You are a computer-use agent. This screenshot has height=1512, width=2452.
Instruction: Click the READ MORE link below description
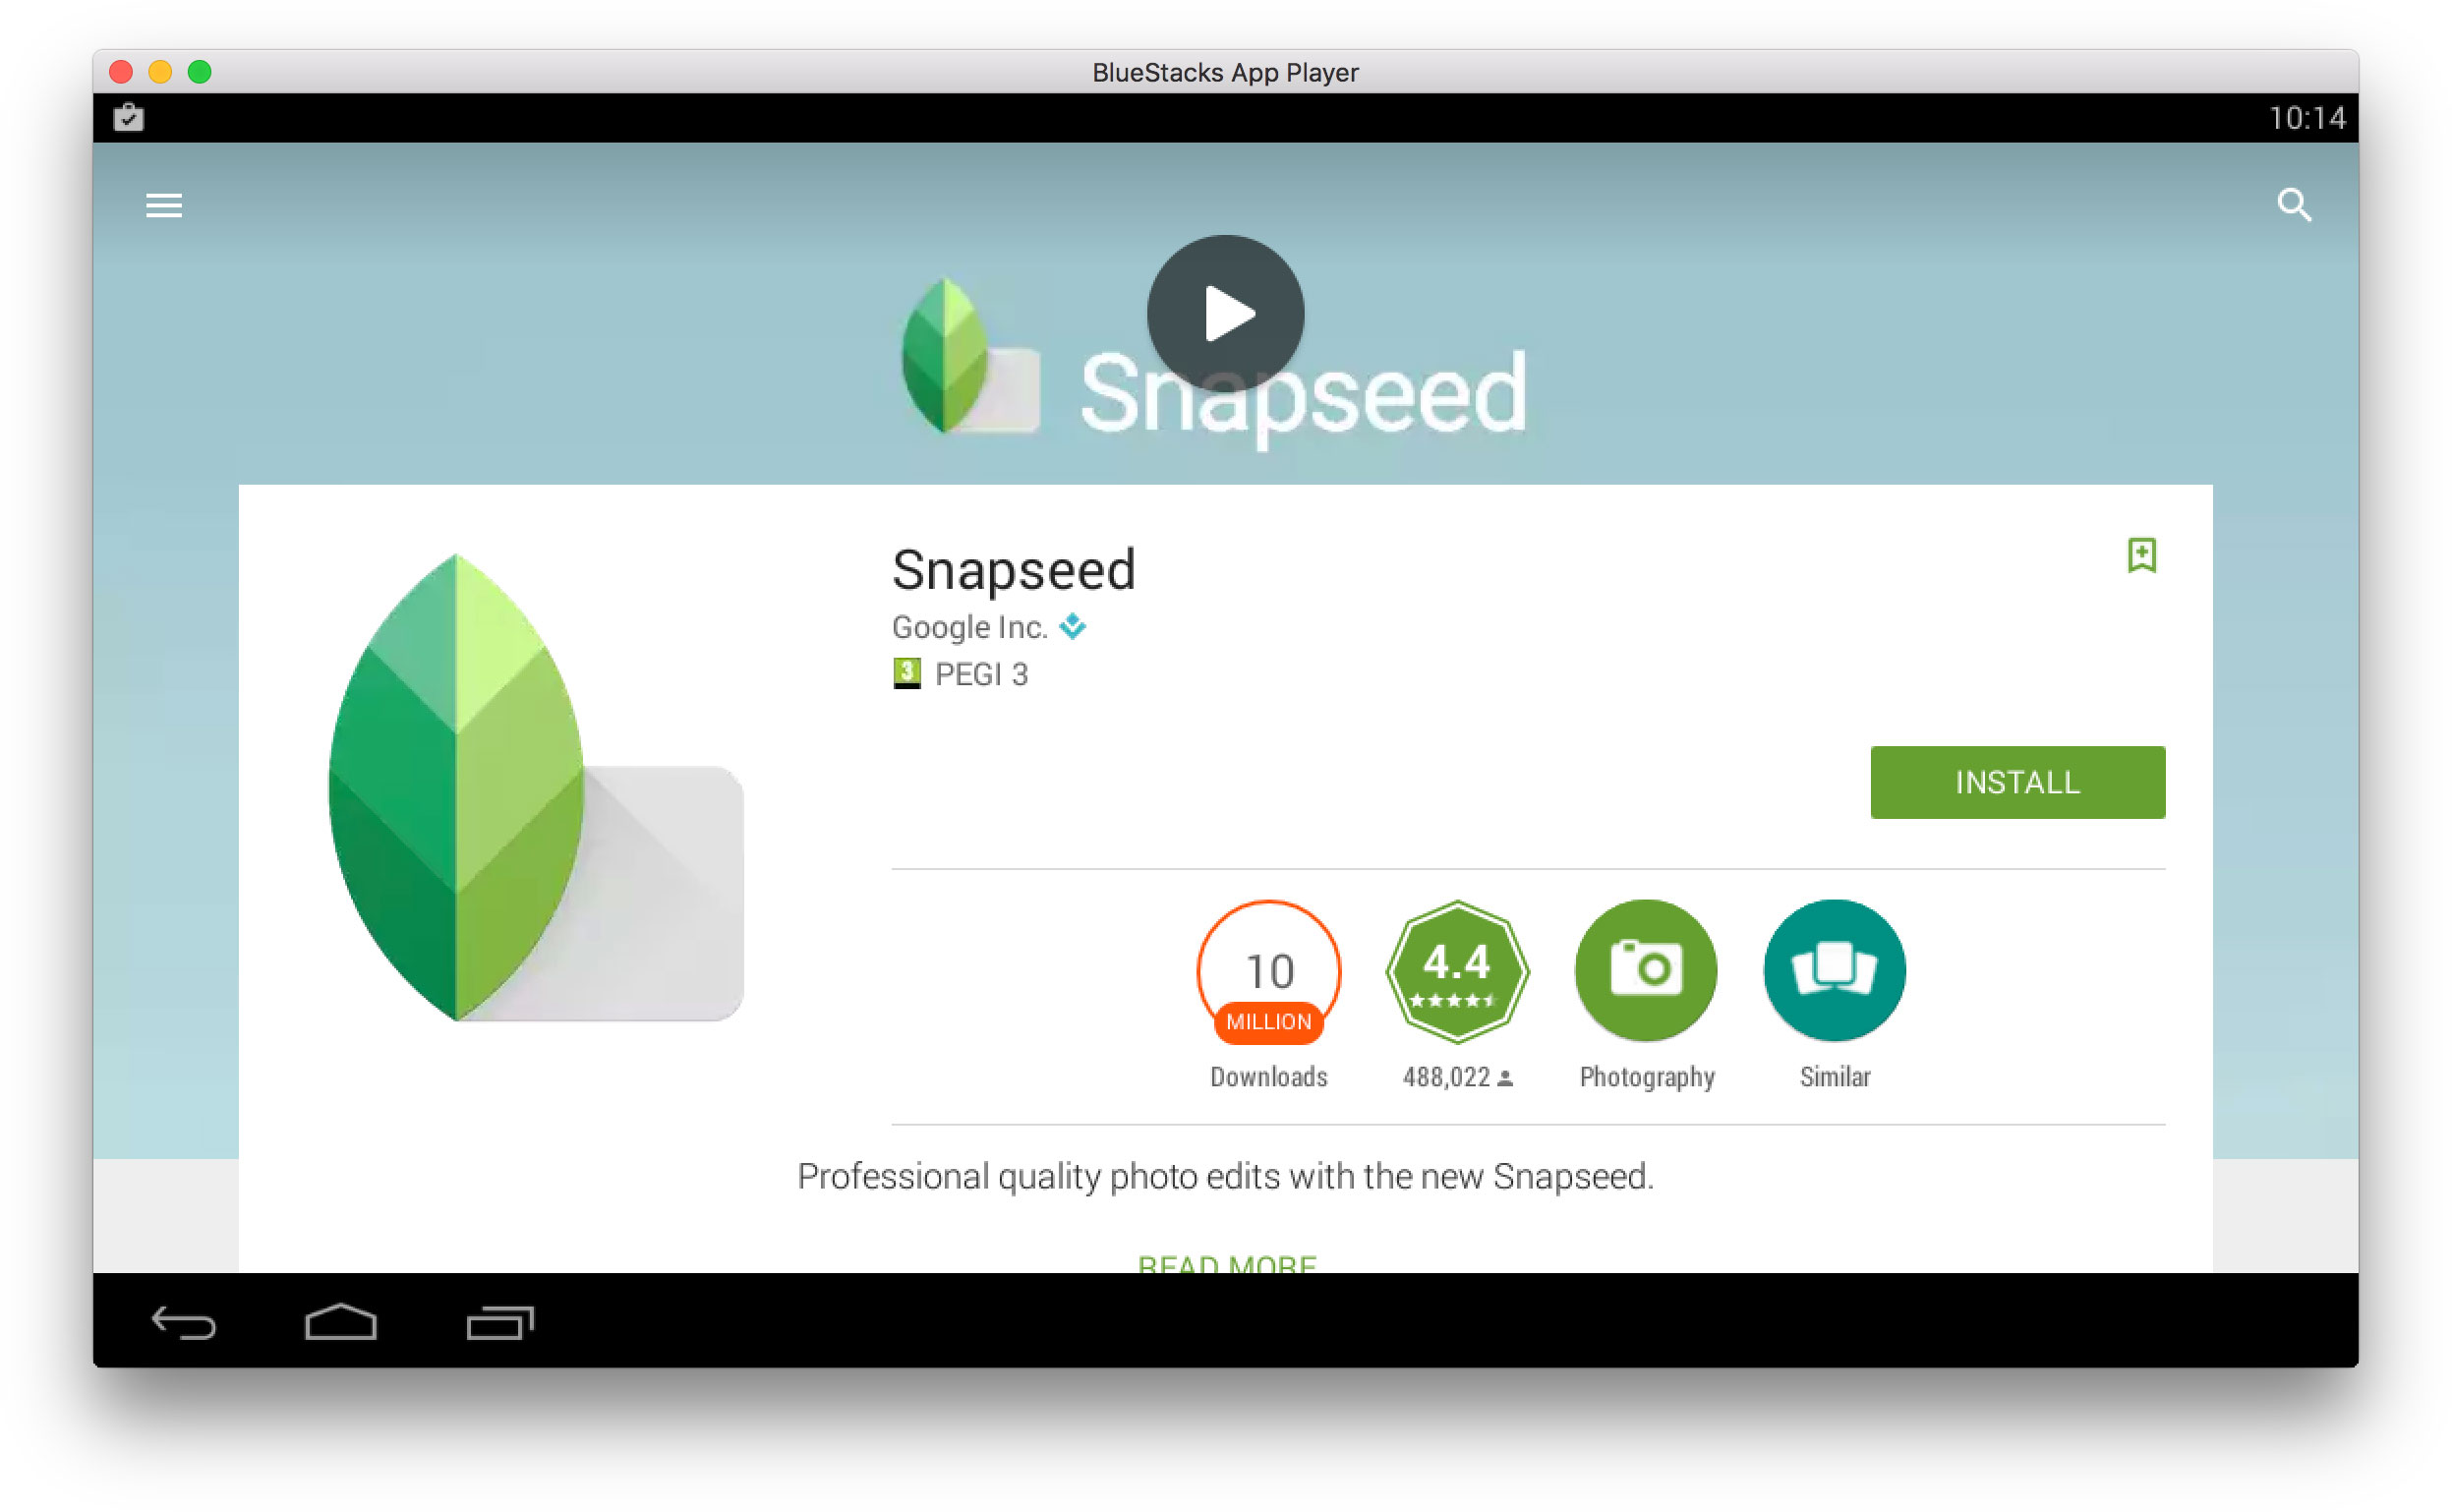(x=1226, y=1265)
